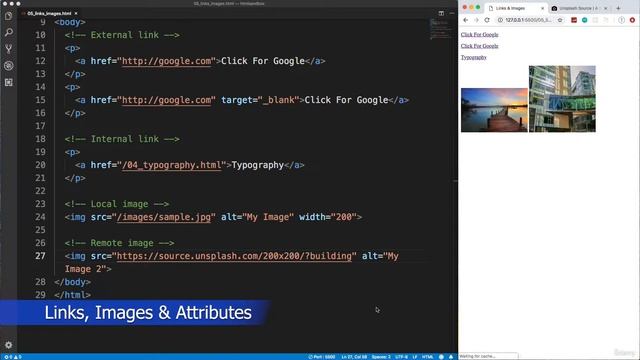640x360 pixels.
Task: Click the width="200" attribute on line 24
Action: [328, 217]
